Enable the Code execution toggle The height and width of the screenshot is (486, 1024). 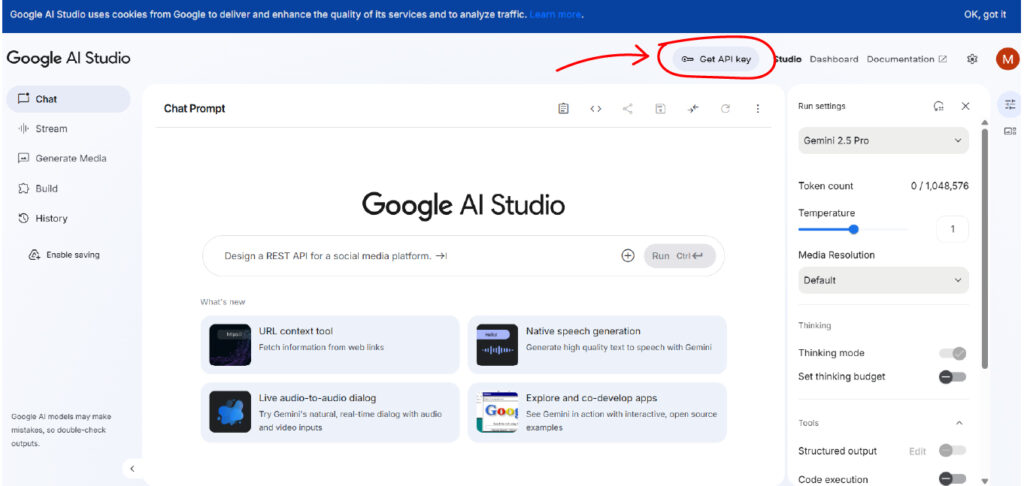pos(952,479)
